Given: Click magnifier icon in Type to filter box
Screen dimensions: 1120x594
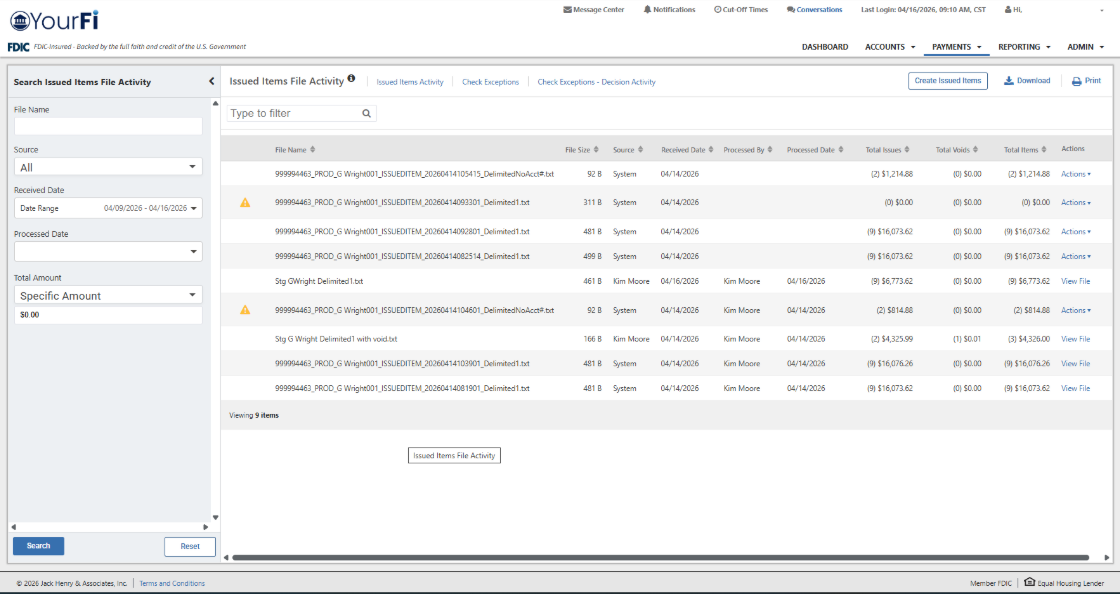Looking at the screenshot, I should tap(366, 114).
